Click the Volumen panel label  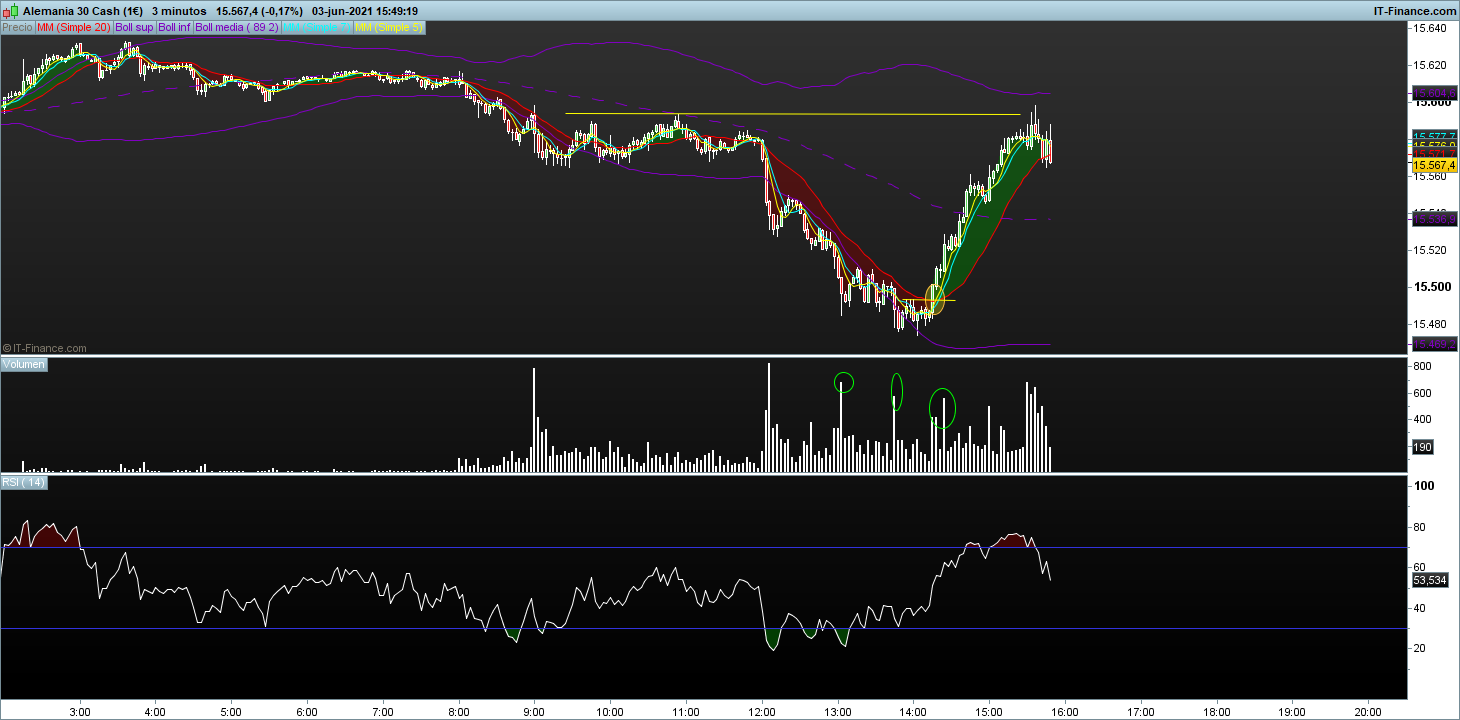pos(24,365)
